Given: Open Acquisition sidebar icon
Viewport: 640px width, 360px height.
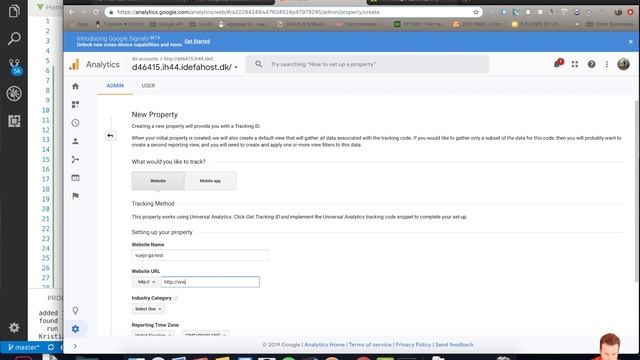Looking at the screenshot, I should (x=76, y=159).
